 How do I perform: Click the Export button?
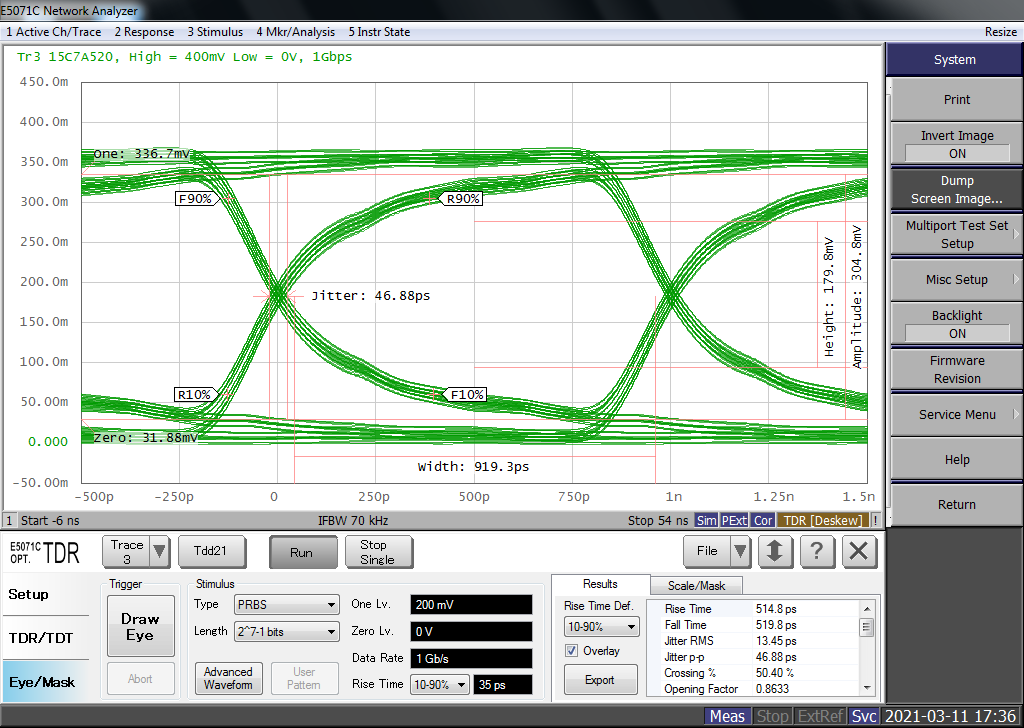point(600,680)
